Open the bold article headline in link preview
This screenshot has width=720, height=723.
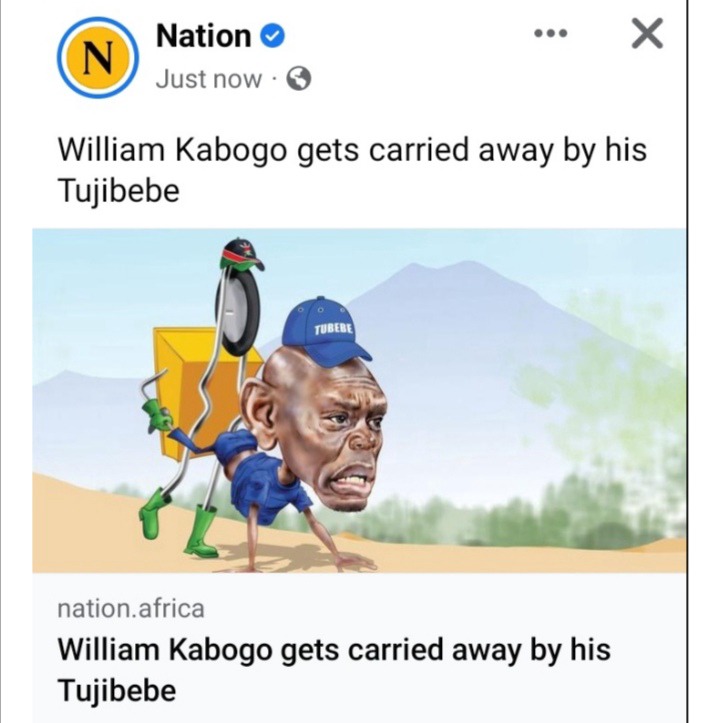pos(334,670)
